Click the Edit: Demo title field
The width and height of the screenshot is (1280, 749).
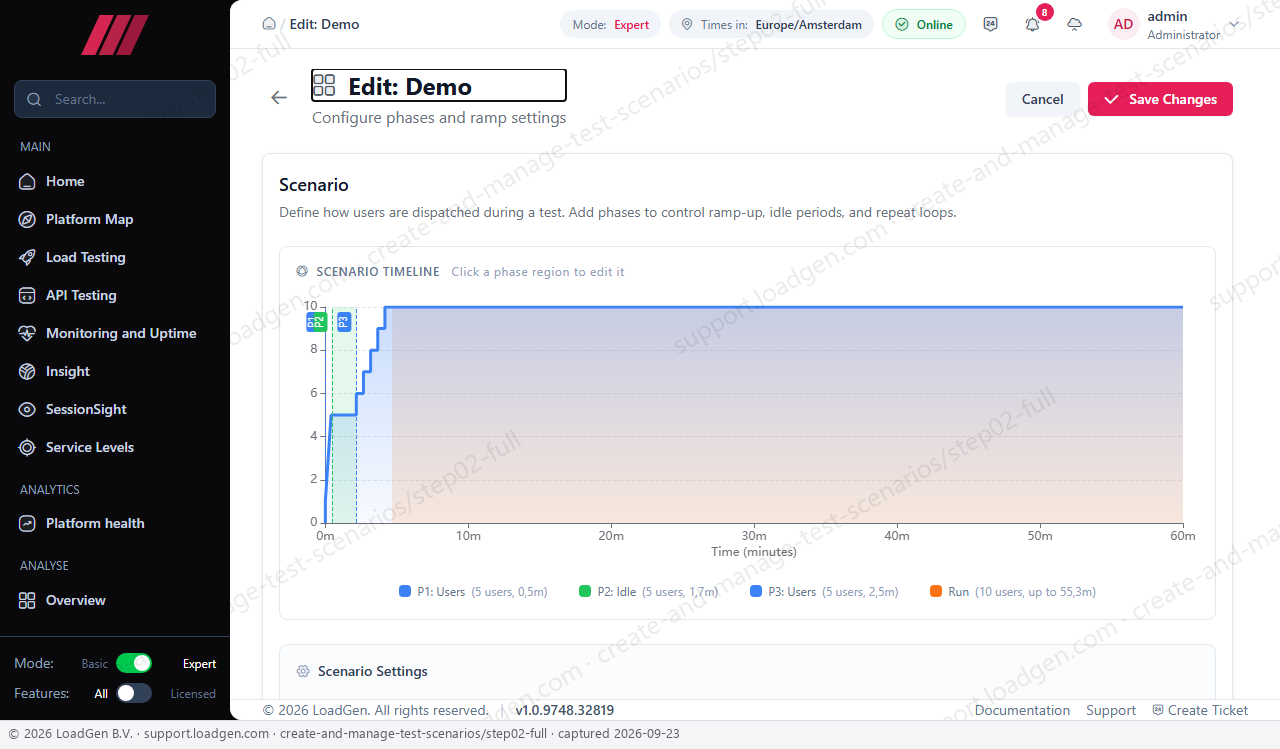[439, 86]
